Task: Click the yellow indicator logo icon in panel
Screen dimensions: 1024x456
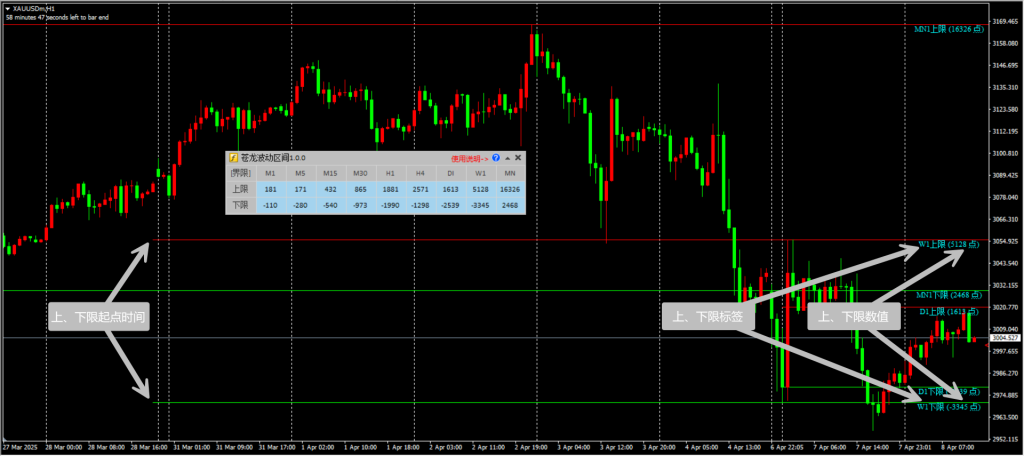Action: point(233,158)
